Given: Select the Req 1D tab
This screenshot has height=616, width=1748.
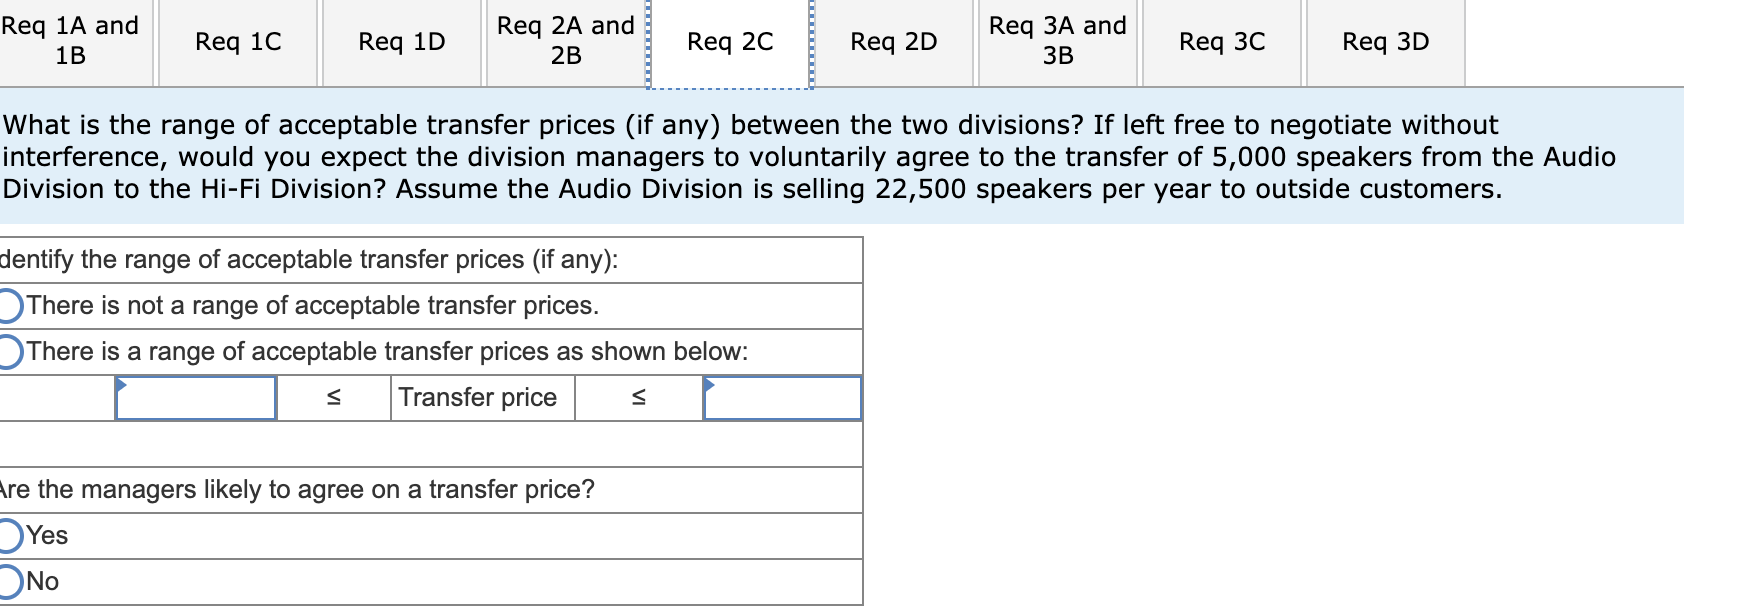Looking at the screenshot, I should [x=400, y=42].
